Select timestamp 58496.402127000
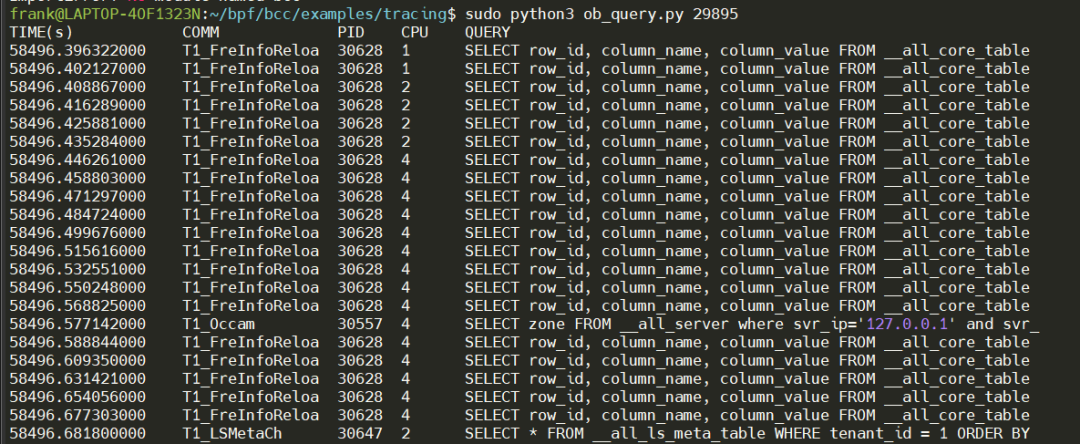 (78, 69)
